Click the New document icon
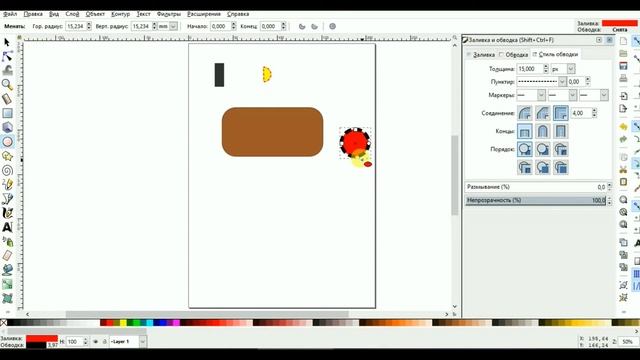 [623, 41]
